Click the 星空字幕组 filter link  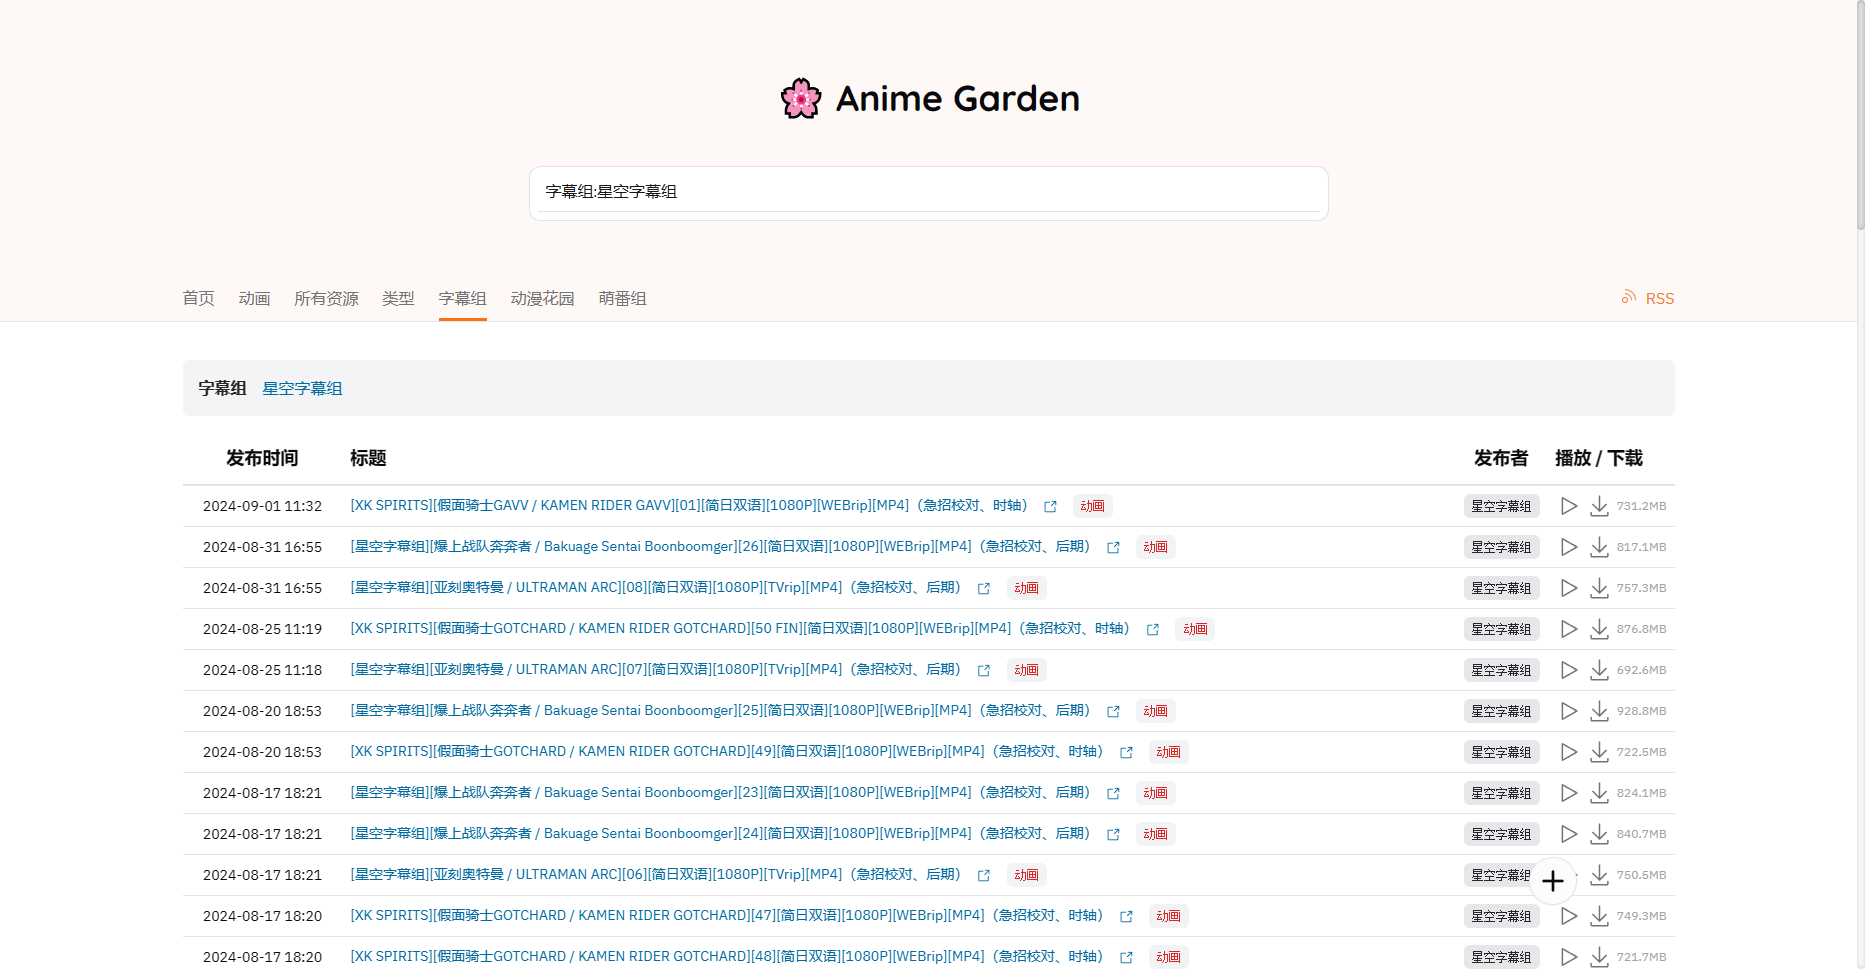click(x=302, y=388)
